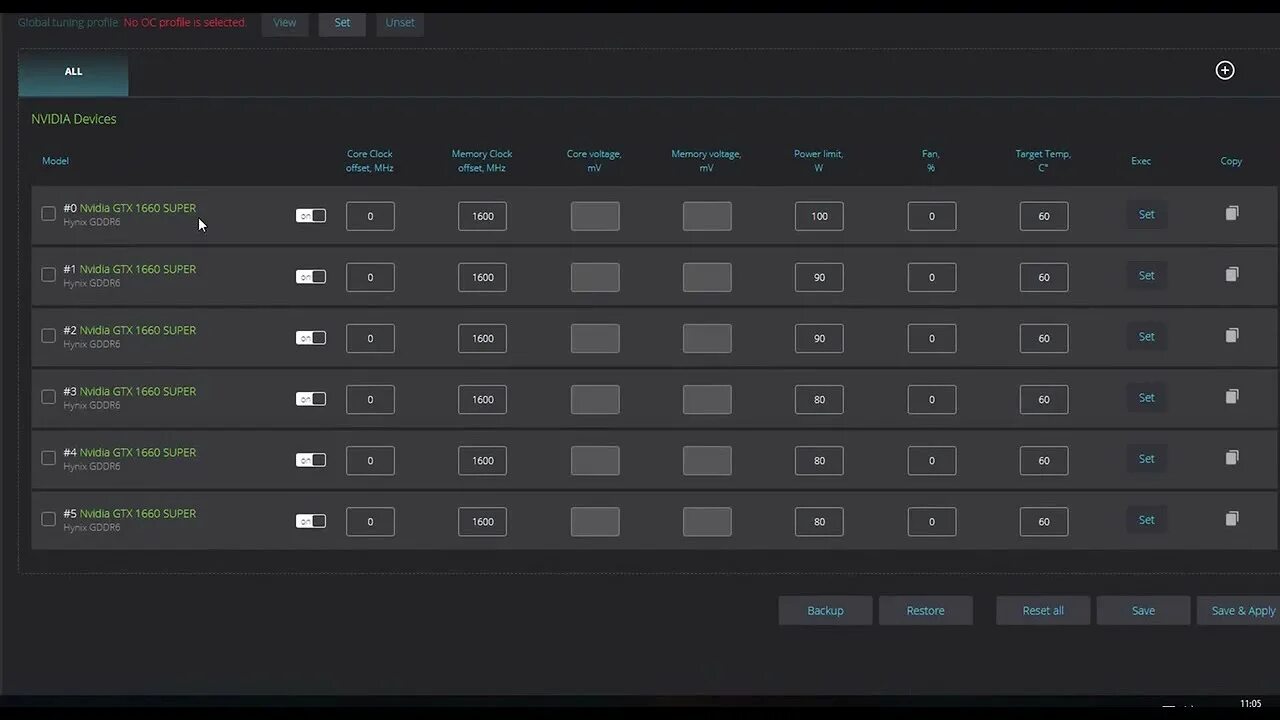This screenshot has width=1280, height=720.
Task: Click Set in Exec column for GPU #3
Action: click(x=1147, y=398)
